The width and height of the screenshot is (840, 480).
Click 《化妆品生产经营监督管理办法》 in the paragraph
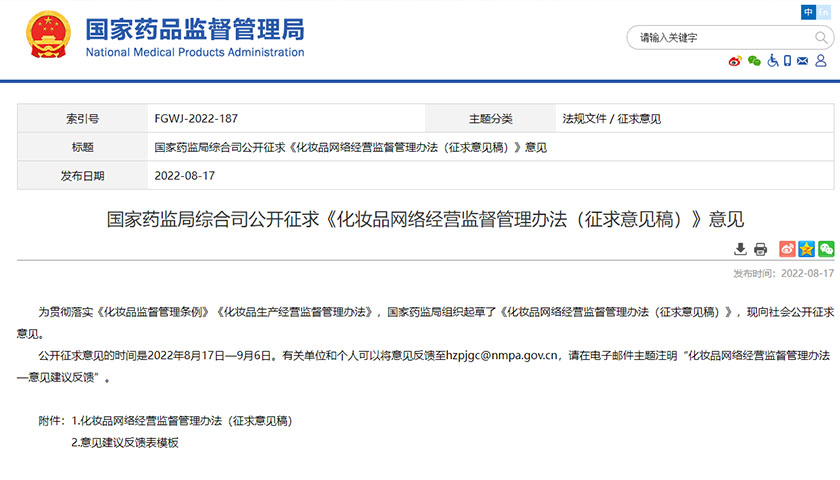[295, 312]
